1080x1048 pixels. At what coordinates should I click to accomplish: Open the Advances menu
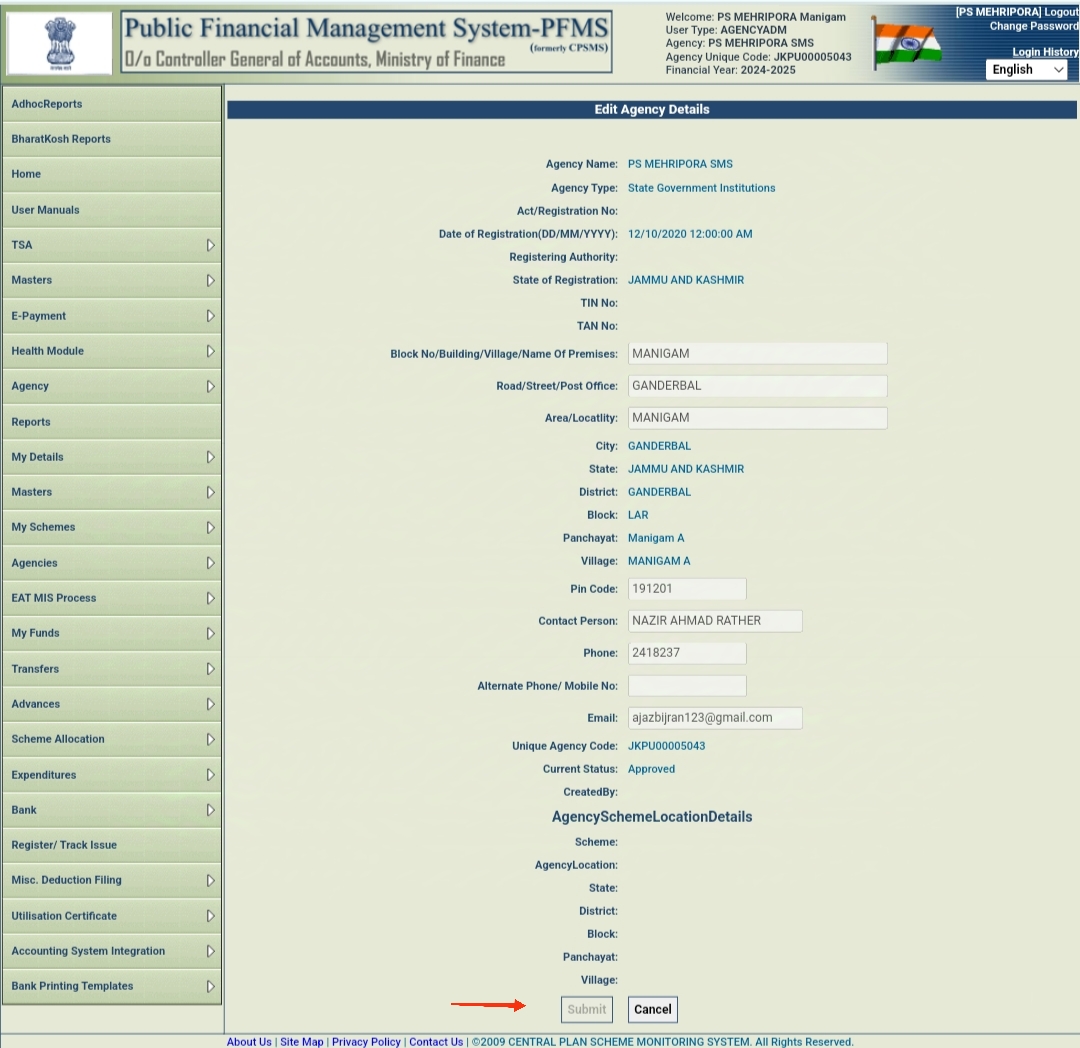tap(112, 704)
